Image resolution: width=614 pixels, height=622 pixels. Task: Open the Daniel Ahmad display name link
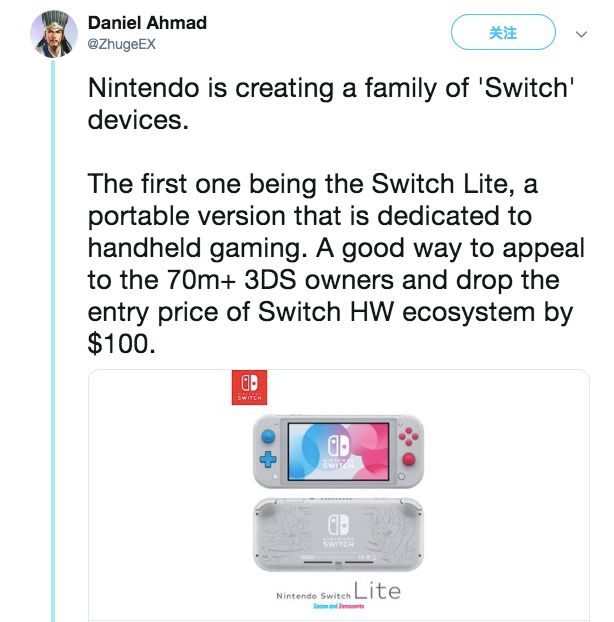pyautogui.click(x=147, y=23)
